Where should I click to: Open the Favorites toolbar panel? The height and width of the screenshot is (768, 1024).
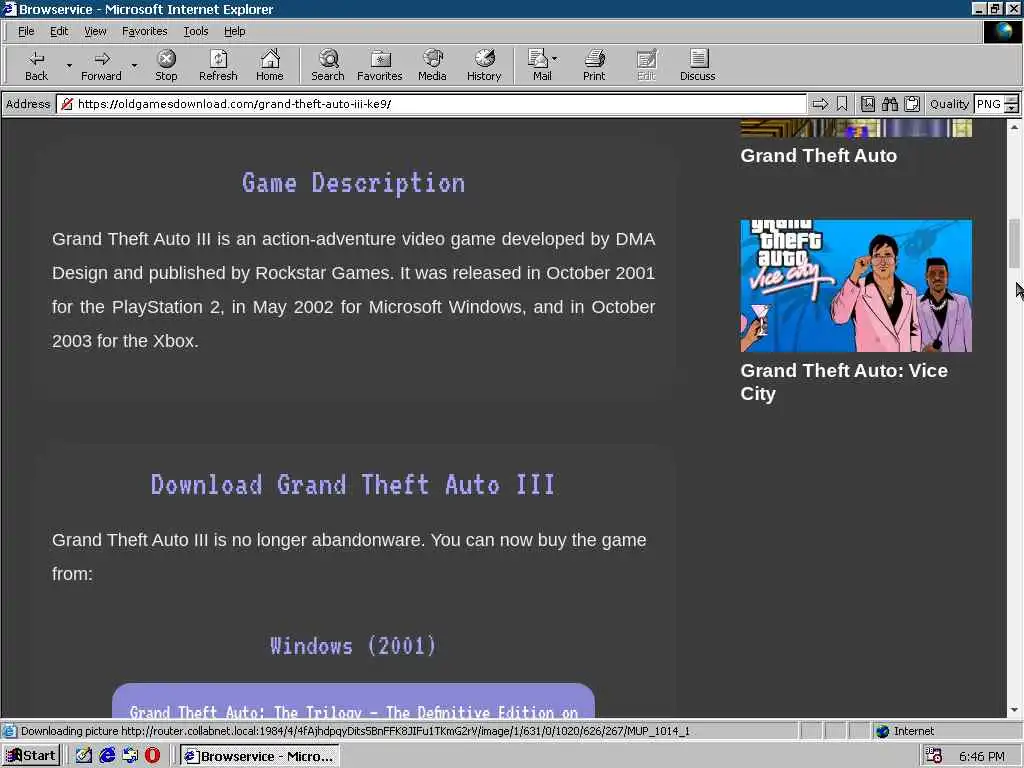tap(379, 66)
